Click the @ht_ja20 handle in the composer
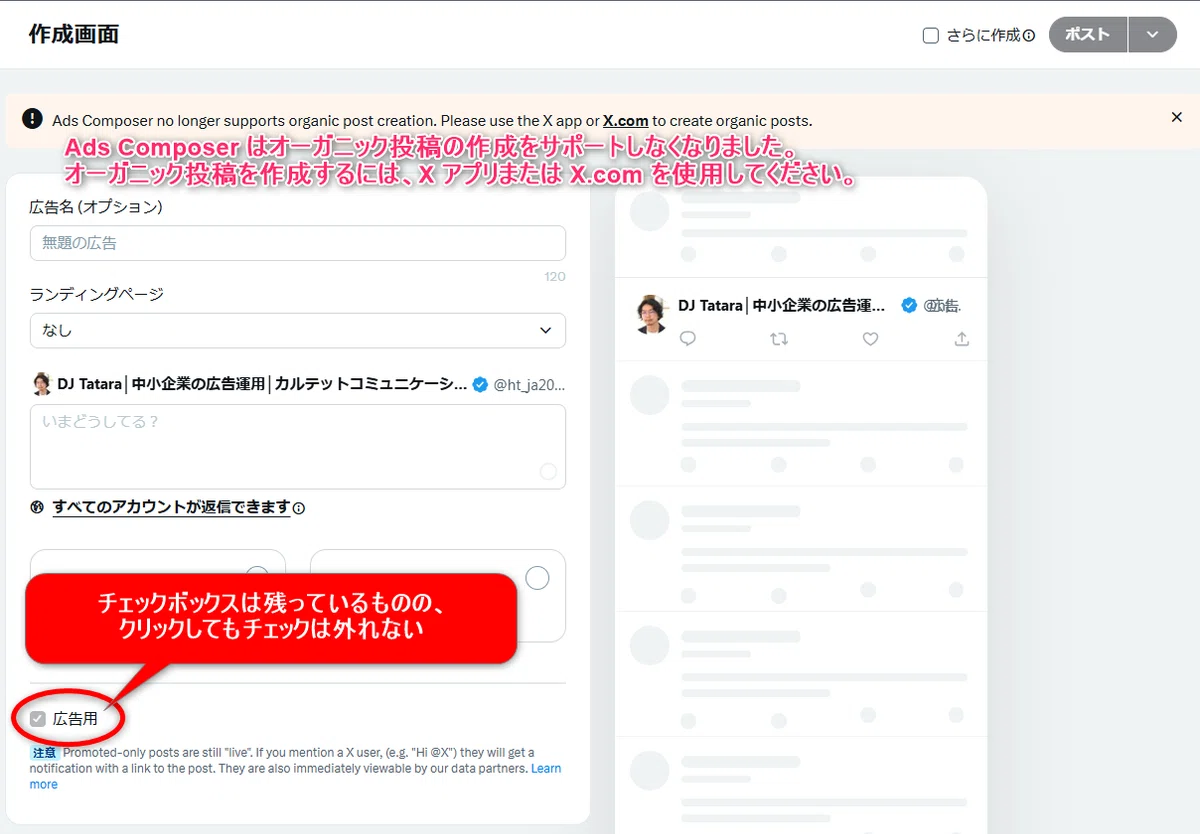The width and height of the screenshot is (1200, 834). coord(530,384)
